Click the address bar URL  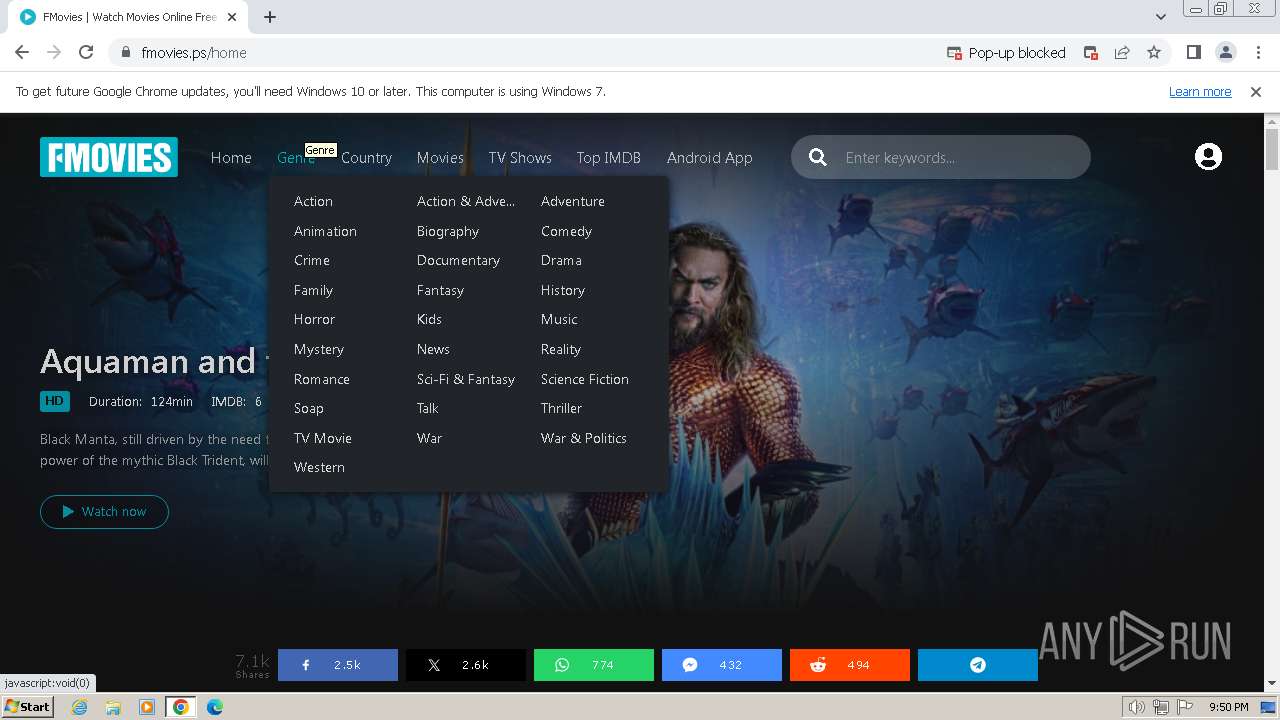194,53
